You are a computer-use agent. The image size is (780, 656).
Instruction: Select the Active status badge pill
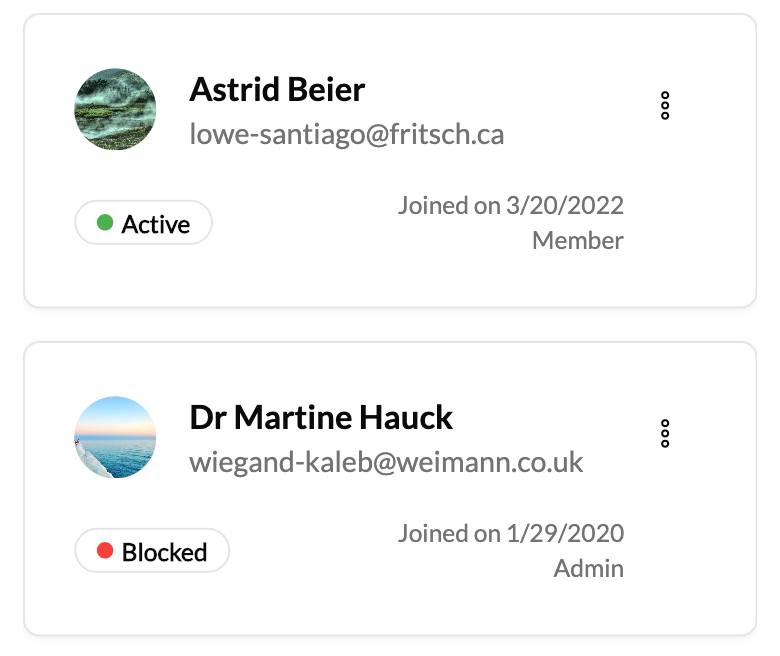[144, 223]
